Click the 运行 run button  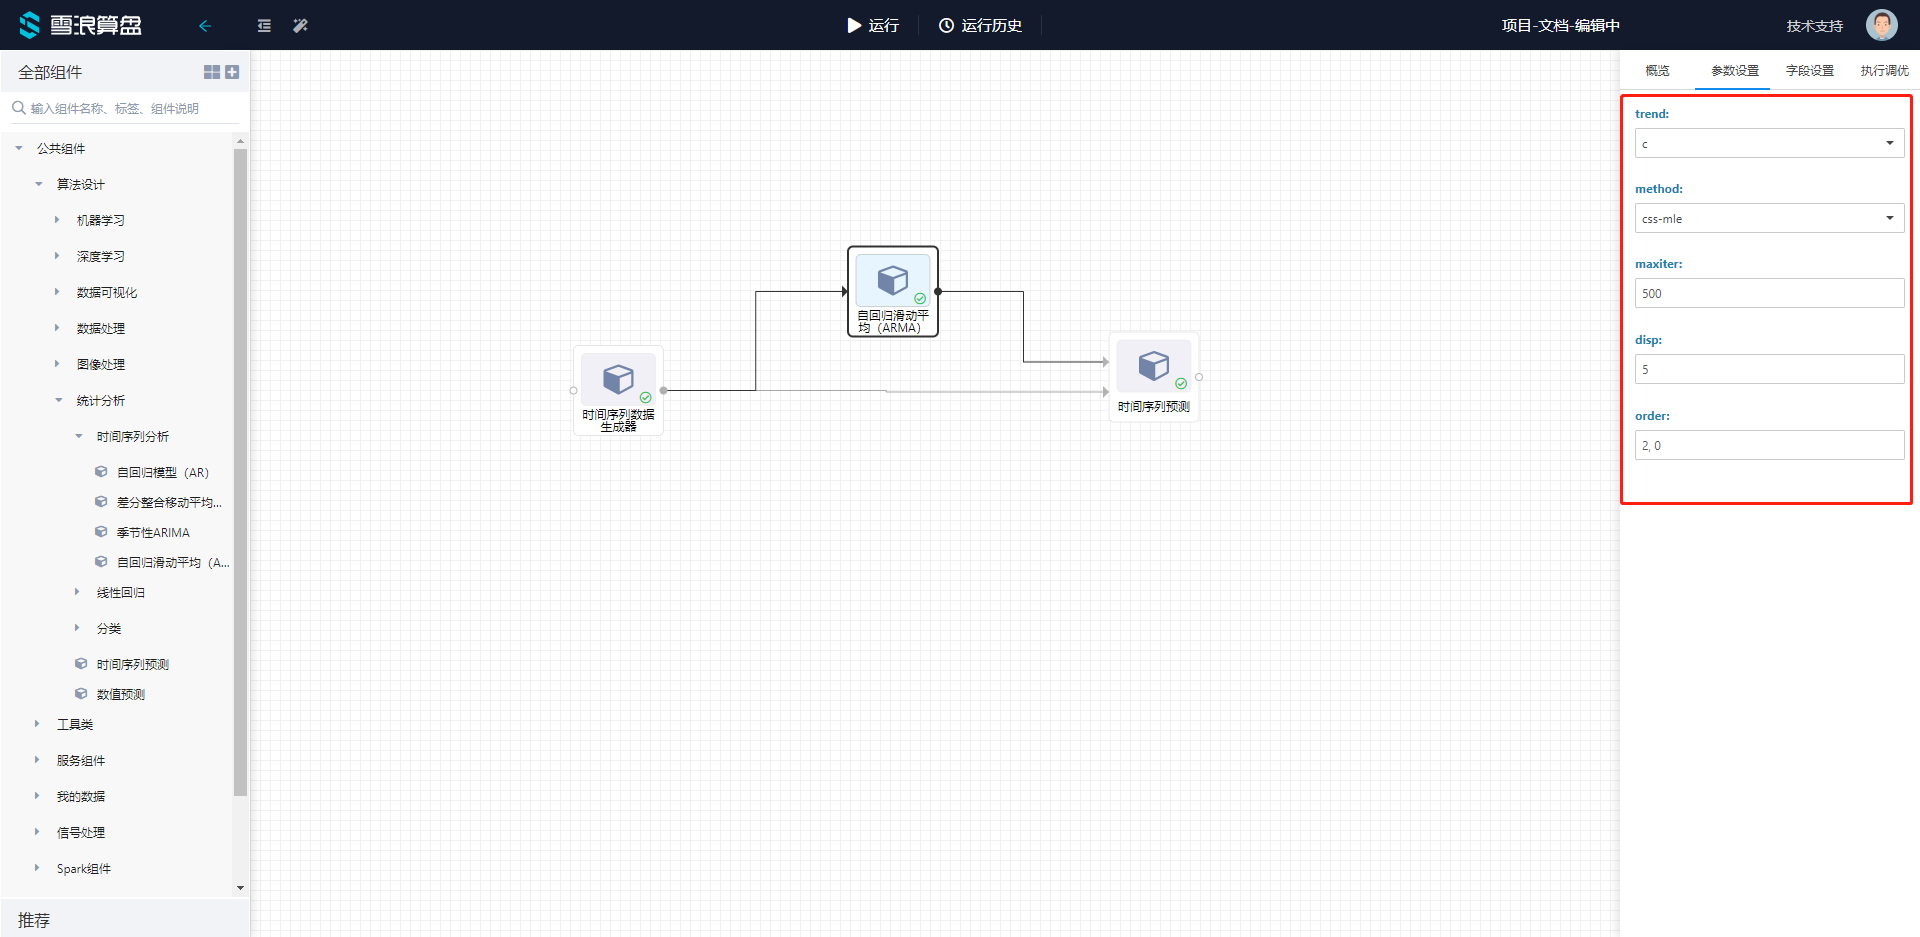pos(873,26)
